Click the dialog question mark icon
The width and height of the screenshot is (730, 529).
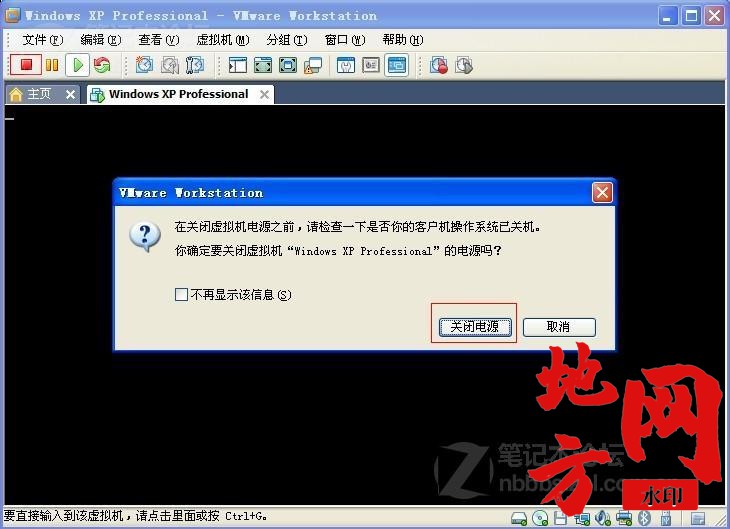point(145,236)
